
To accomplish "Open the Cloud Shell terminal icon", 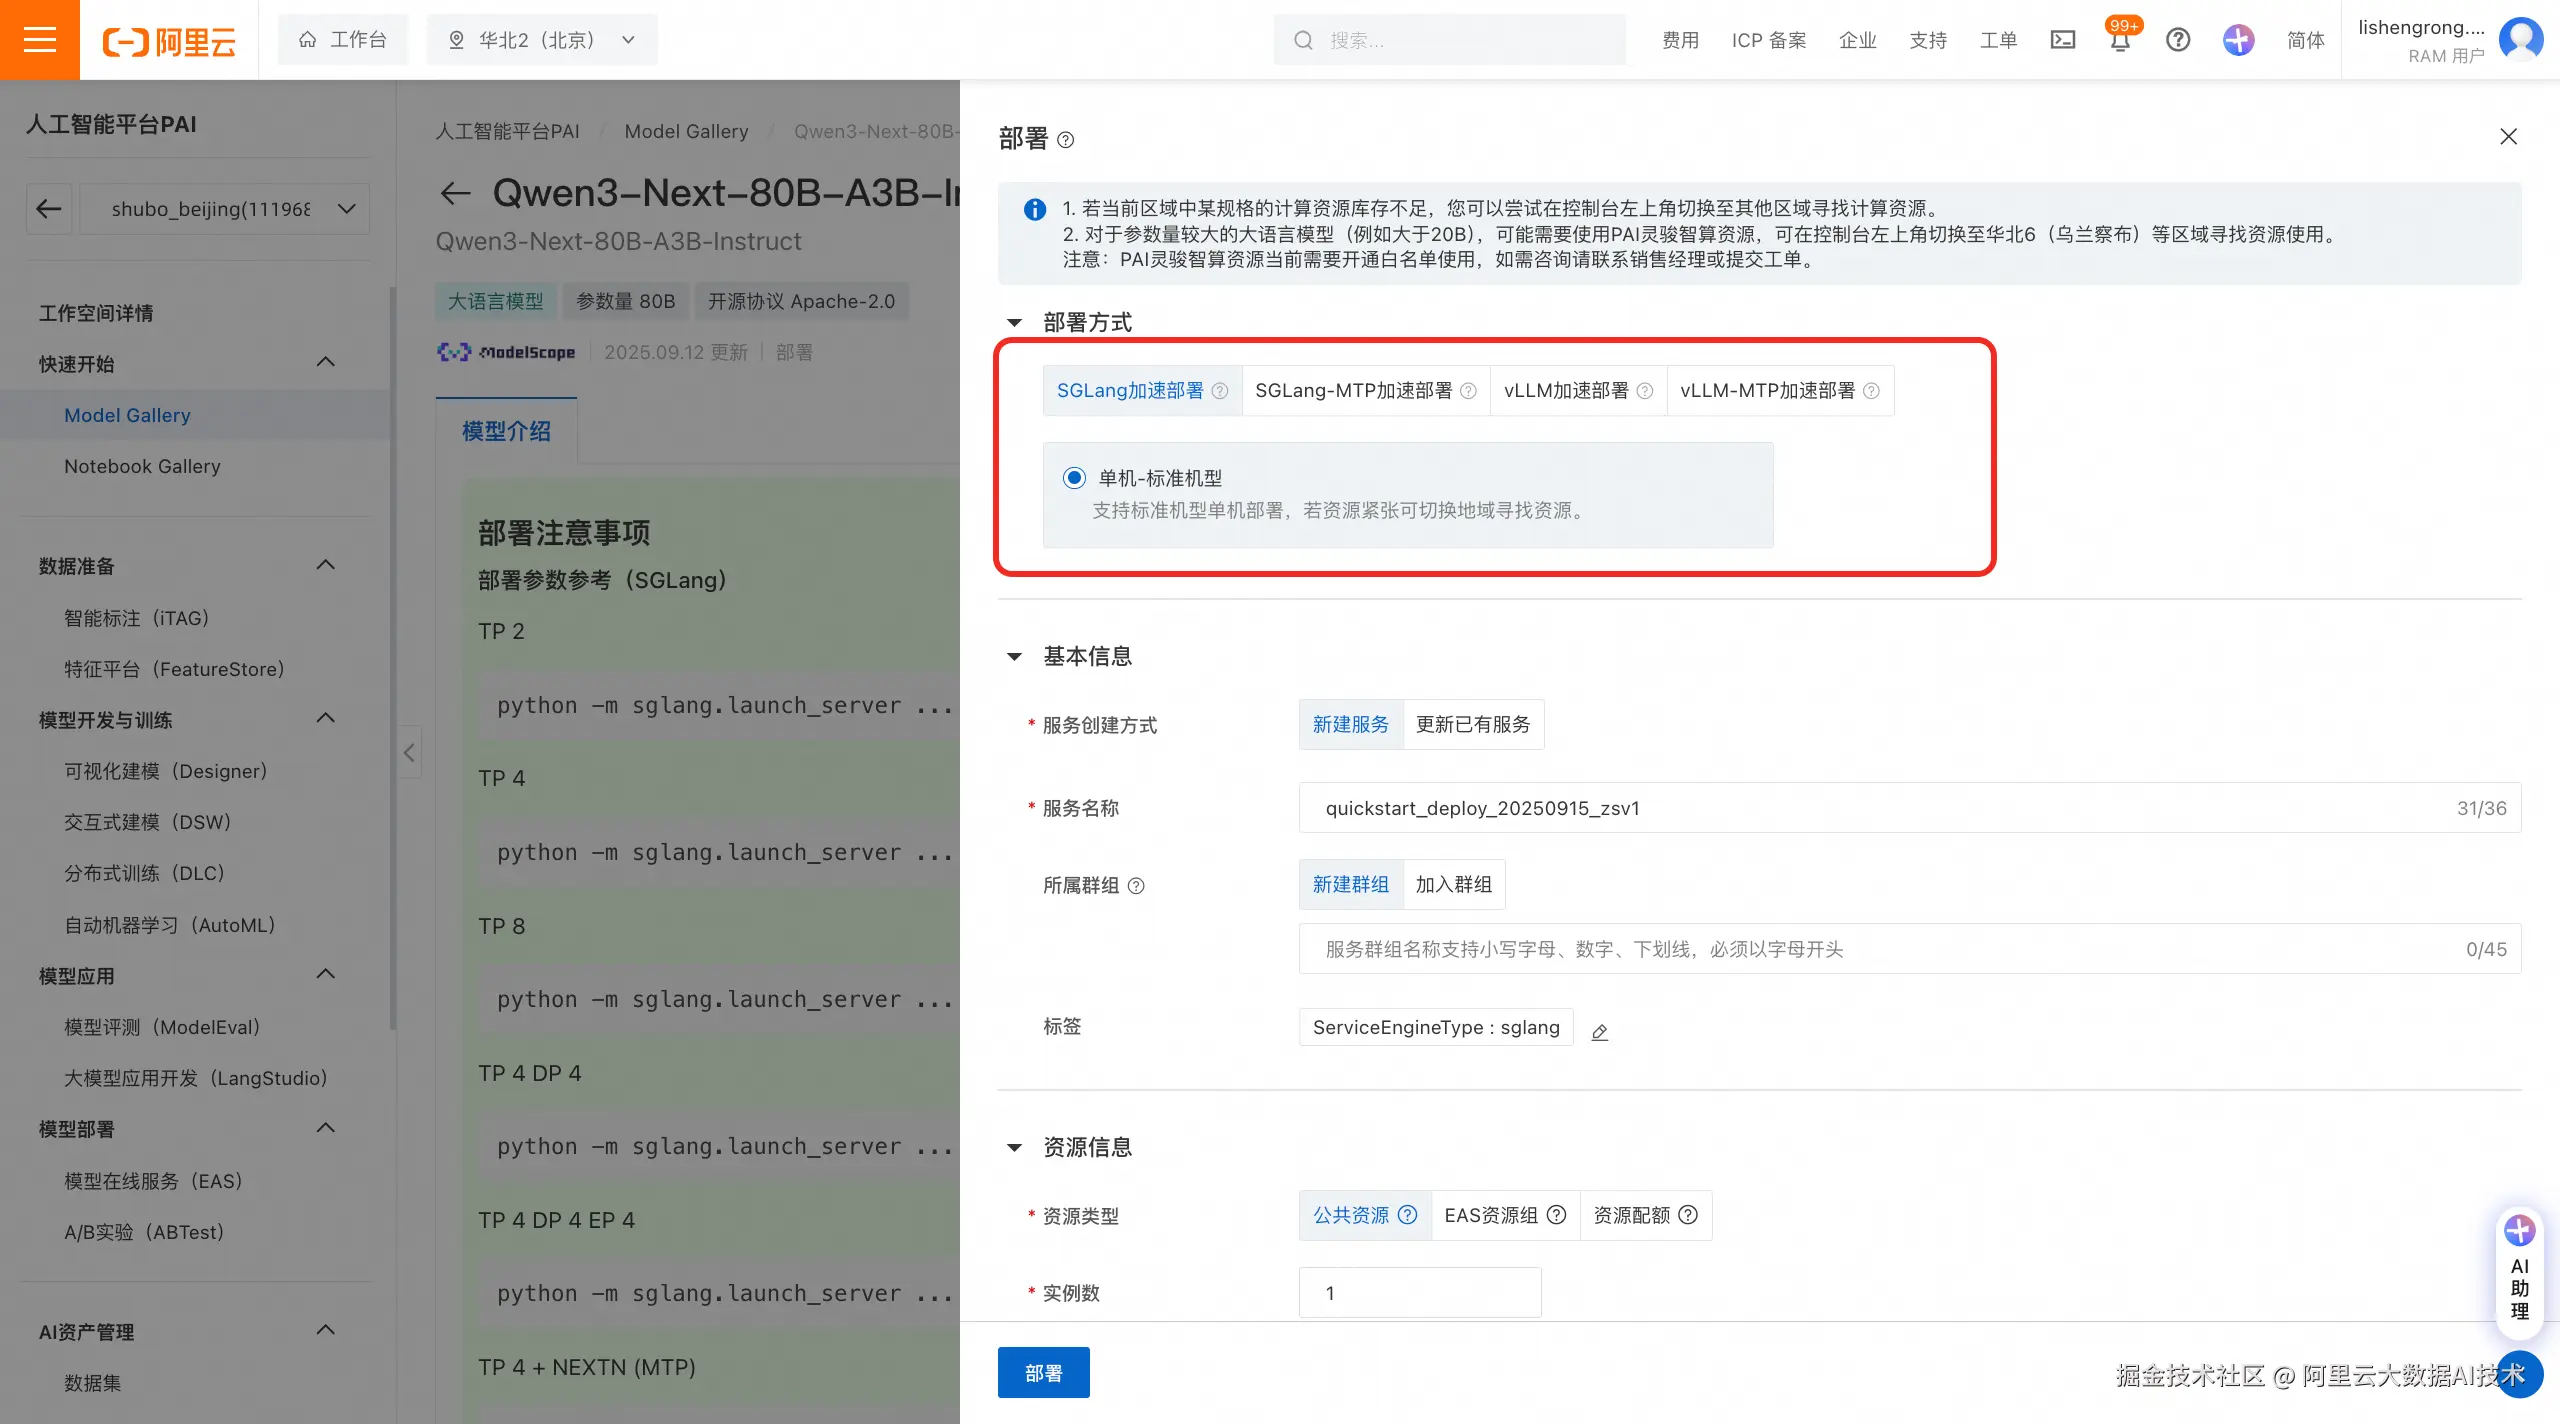I will (2062, 40).
